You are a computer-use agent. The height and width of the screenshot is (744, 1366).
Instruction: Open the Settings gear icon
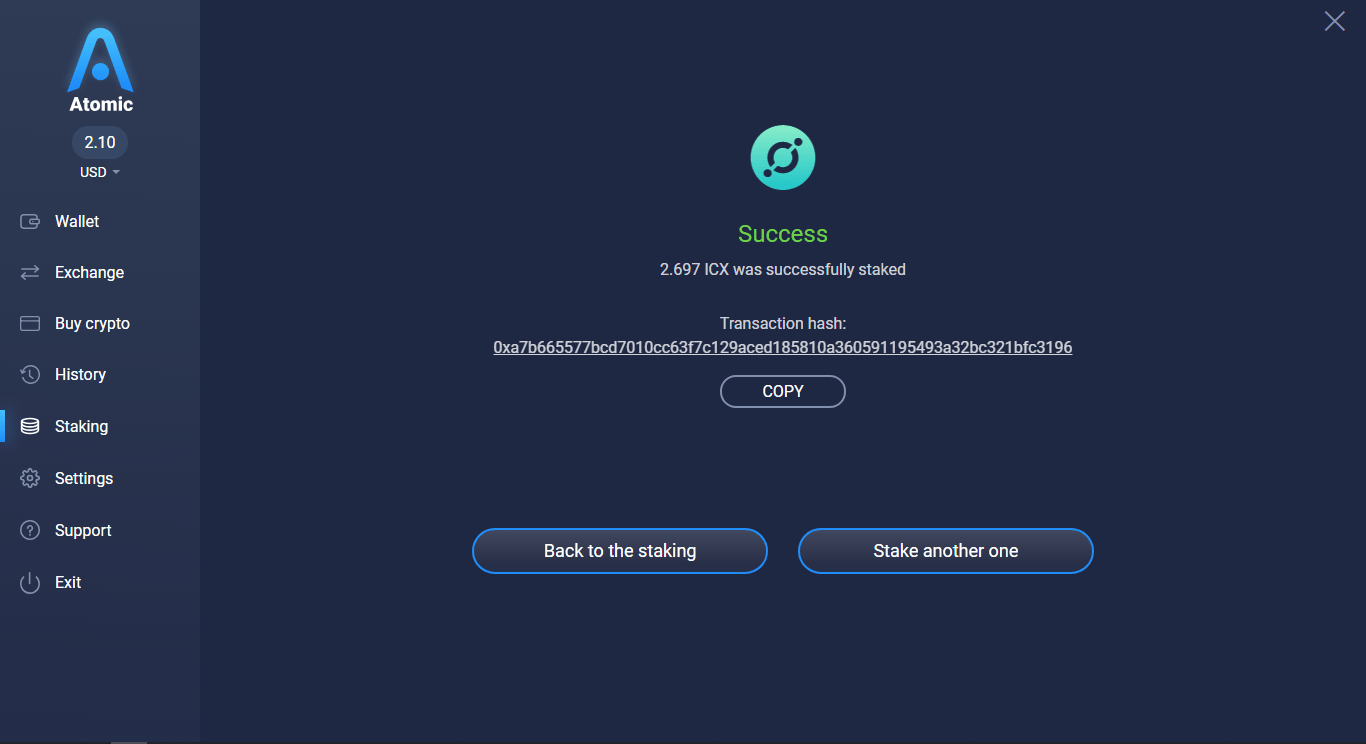pos(30,479)
